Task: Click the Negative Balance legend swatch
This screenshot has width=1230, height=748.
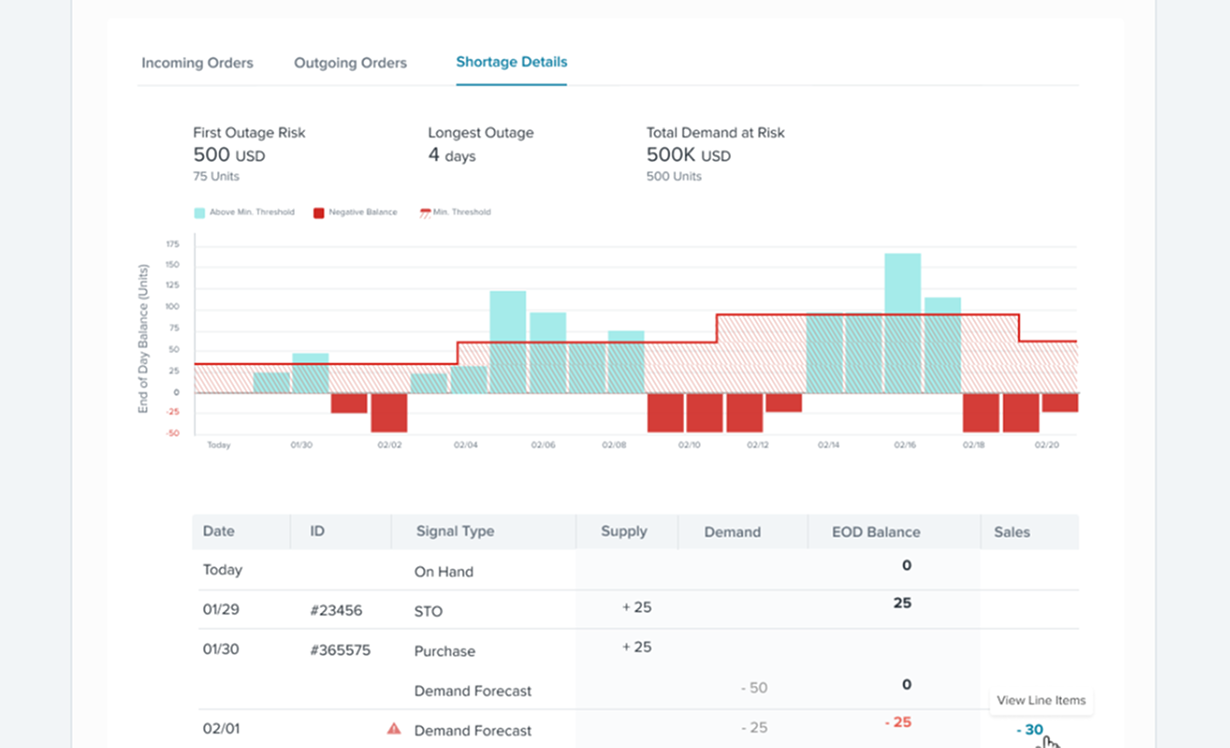Action: (x=319, y=213)
